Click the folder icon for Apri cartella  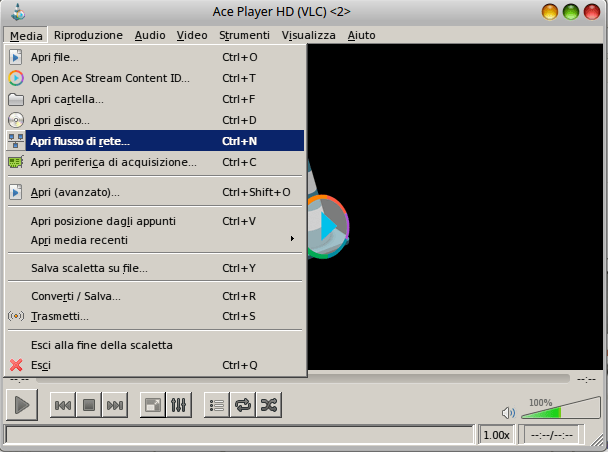click(x=16, y=100)
